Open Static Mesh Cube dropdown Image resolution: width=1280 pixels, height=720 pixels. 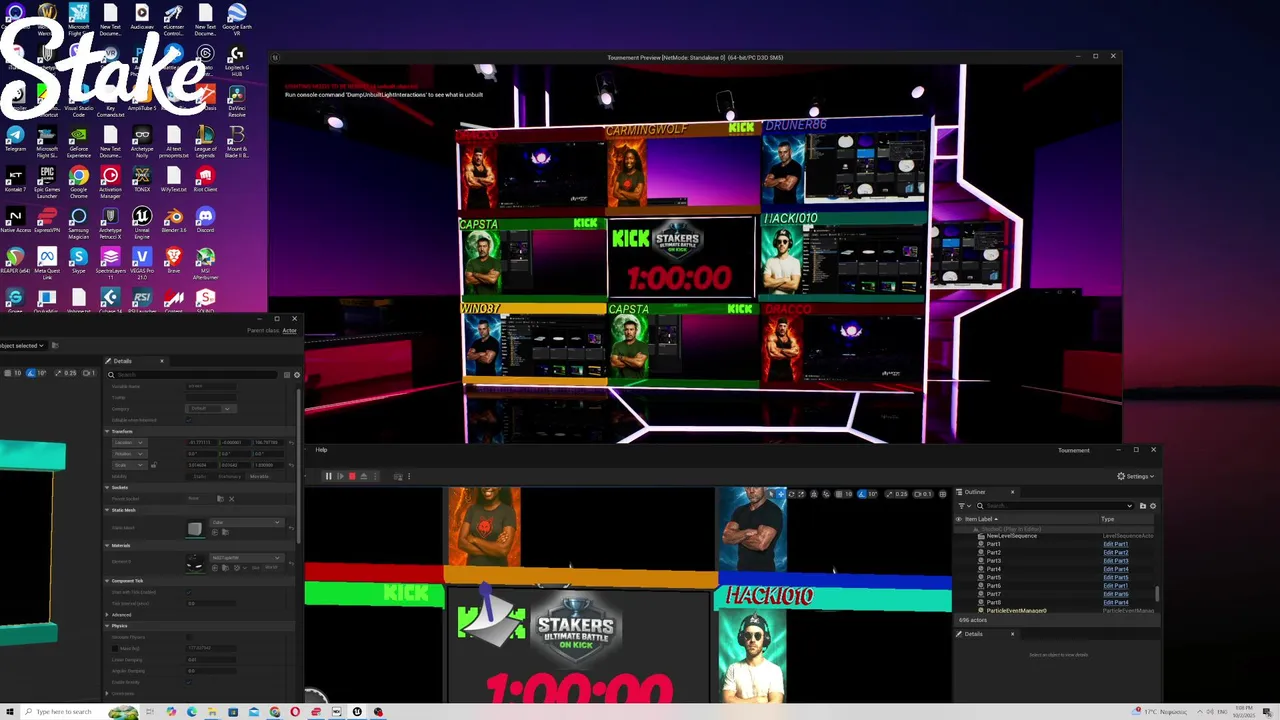[x=247, y=522]
